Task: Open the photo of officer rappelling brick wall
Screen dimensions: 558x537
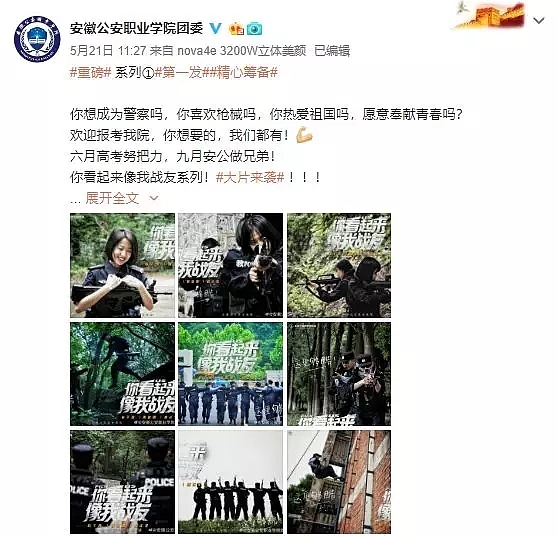Action: [339, 482]
